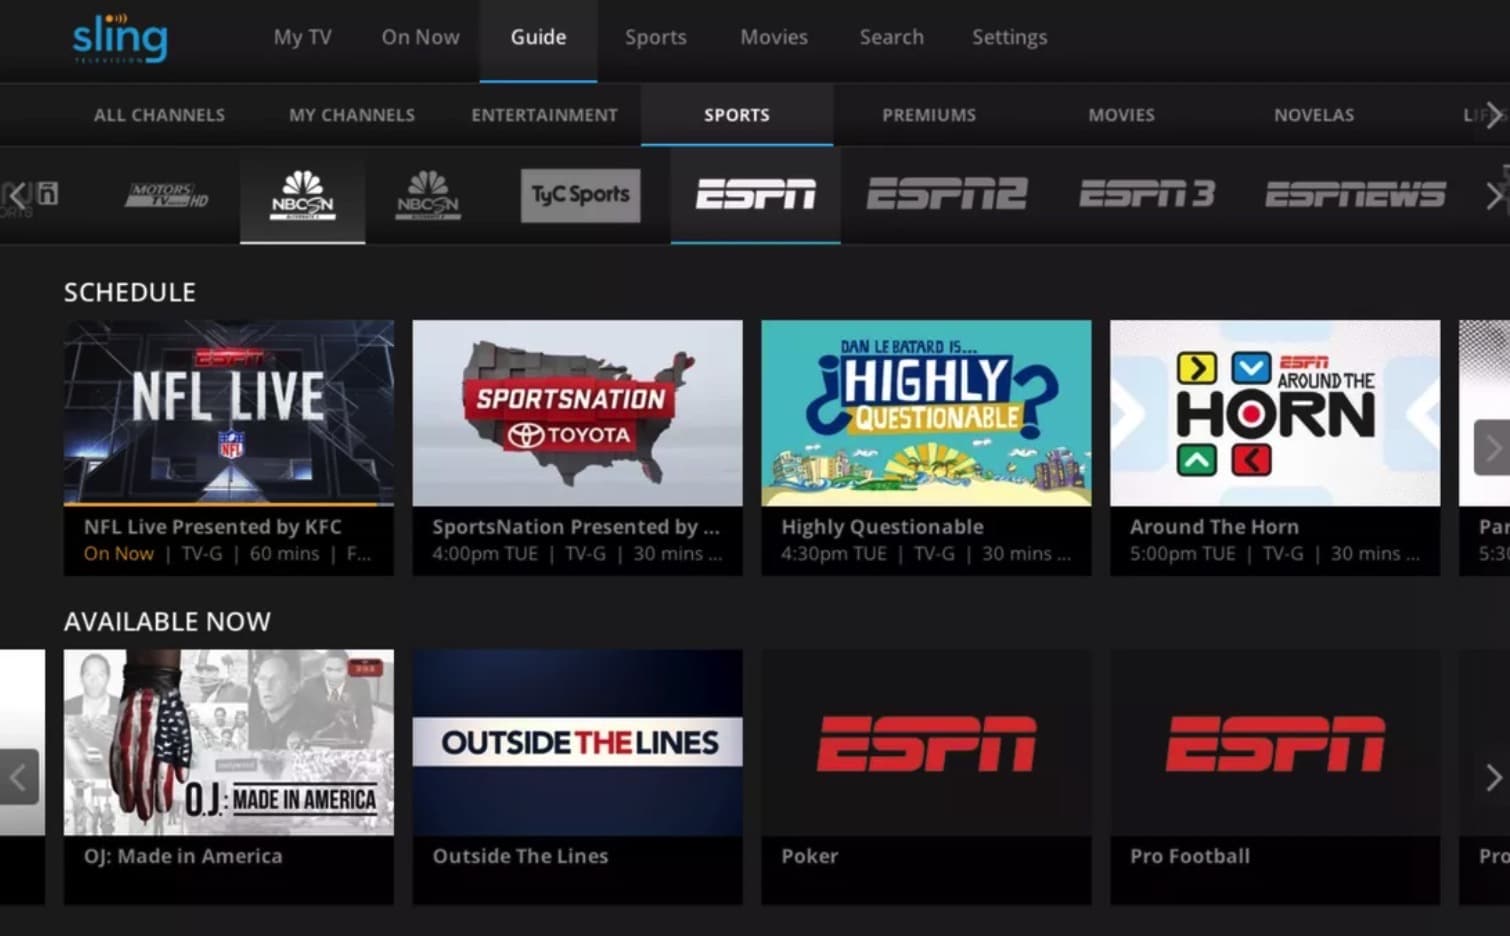Switch to SPORTS category
Viewport: 1510px width, 936px height.
(x=737, y=115)
